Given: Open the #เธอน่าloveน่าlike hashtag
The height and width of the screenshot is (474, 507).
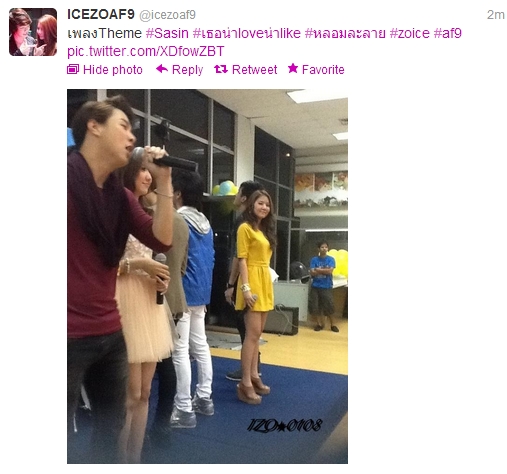Looking at the screenshot, I should [x=247, y=33].
